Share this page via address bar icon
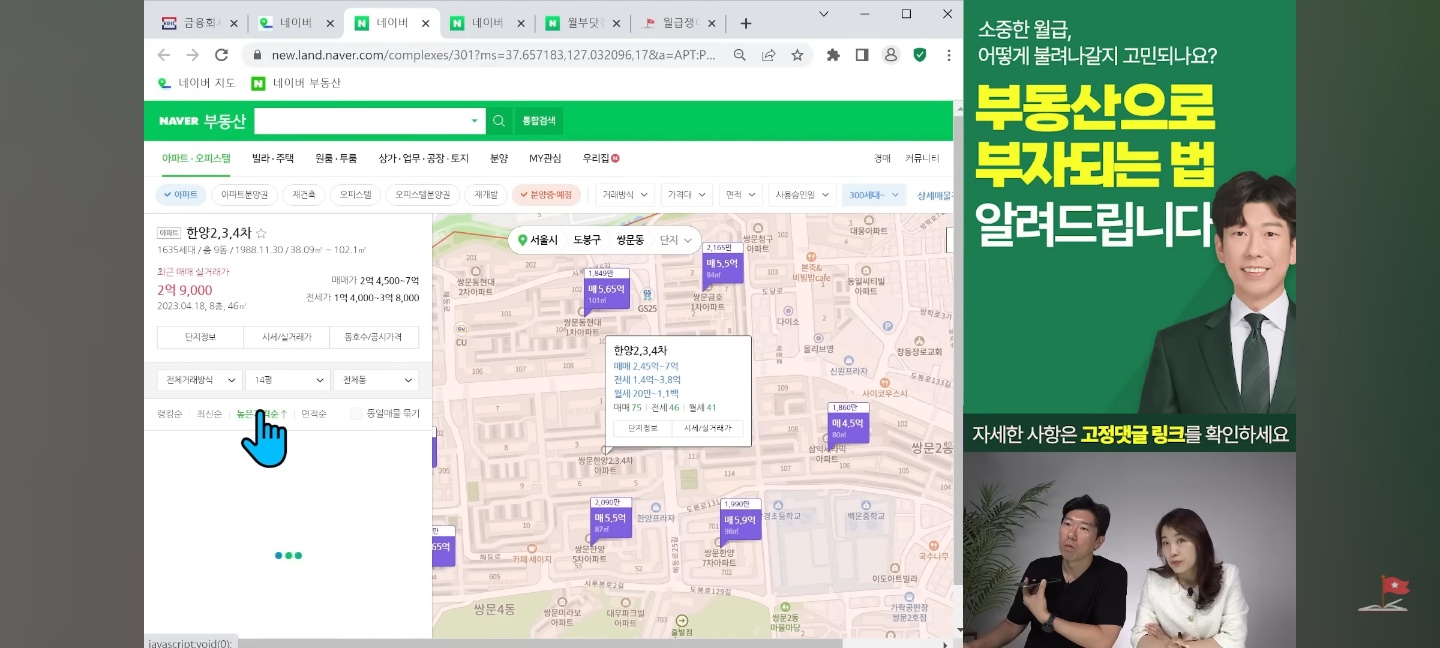The width and height of the screenshot is (1440, 648). pyautogui.click(x=768, y=55)
